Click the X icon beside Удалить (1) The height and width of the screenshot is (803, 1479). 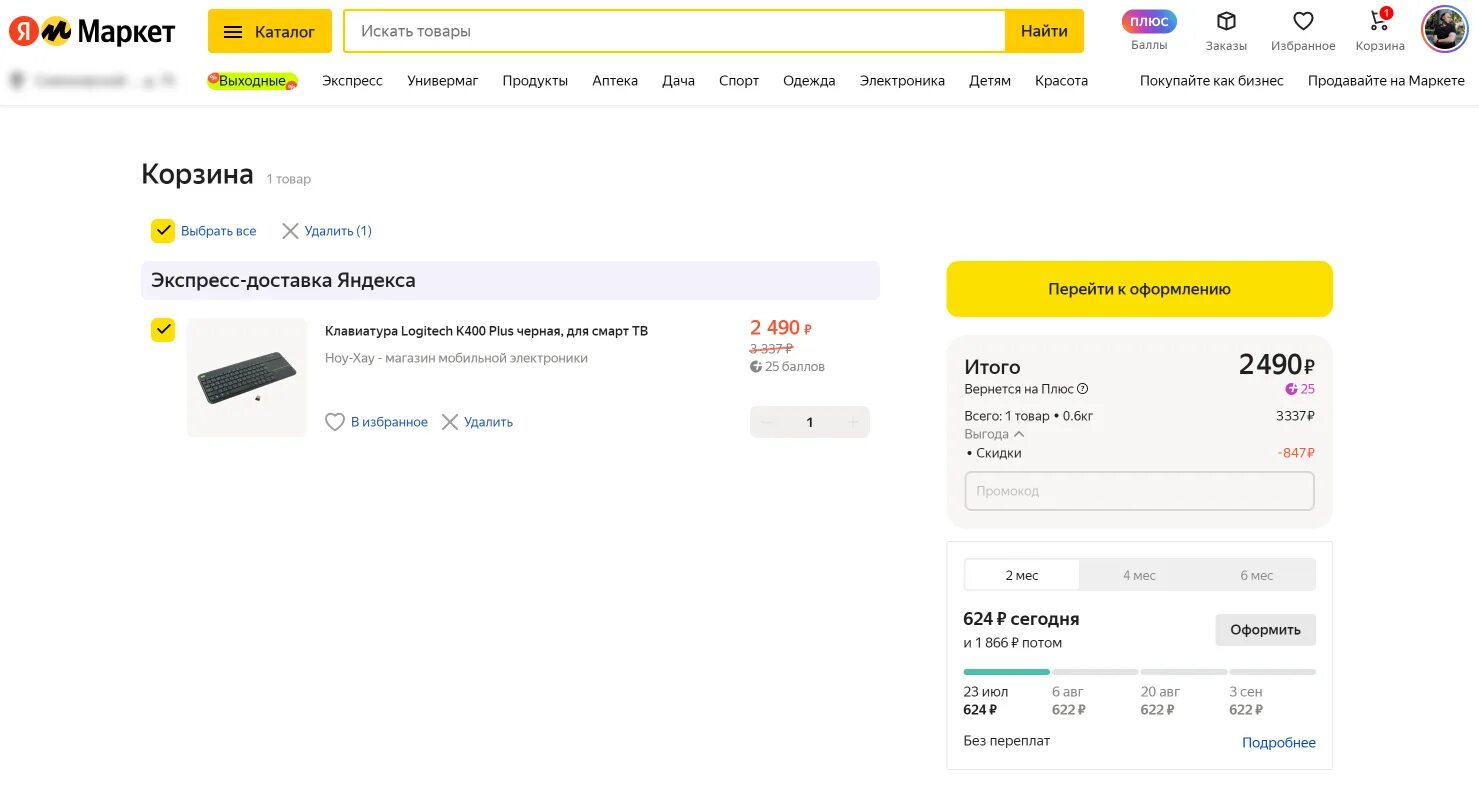(x=290, y=231)
